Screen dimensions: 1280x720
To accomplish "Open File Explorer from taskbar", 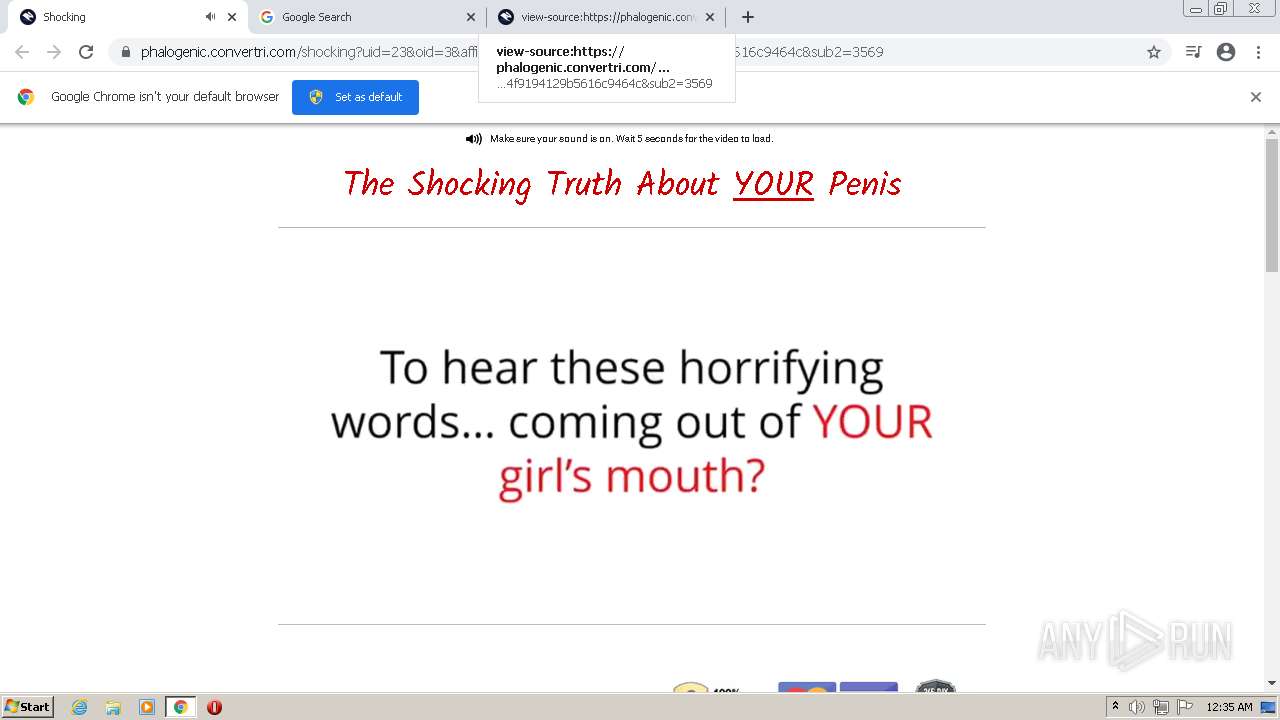I will pyautogui.click(x=113, y=707).
